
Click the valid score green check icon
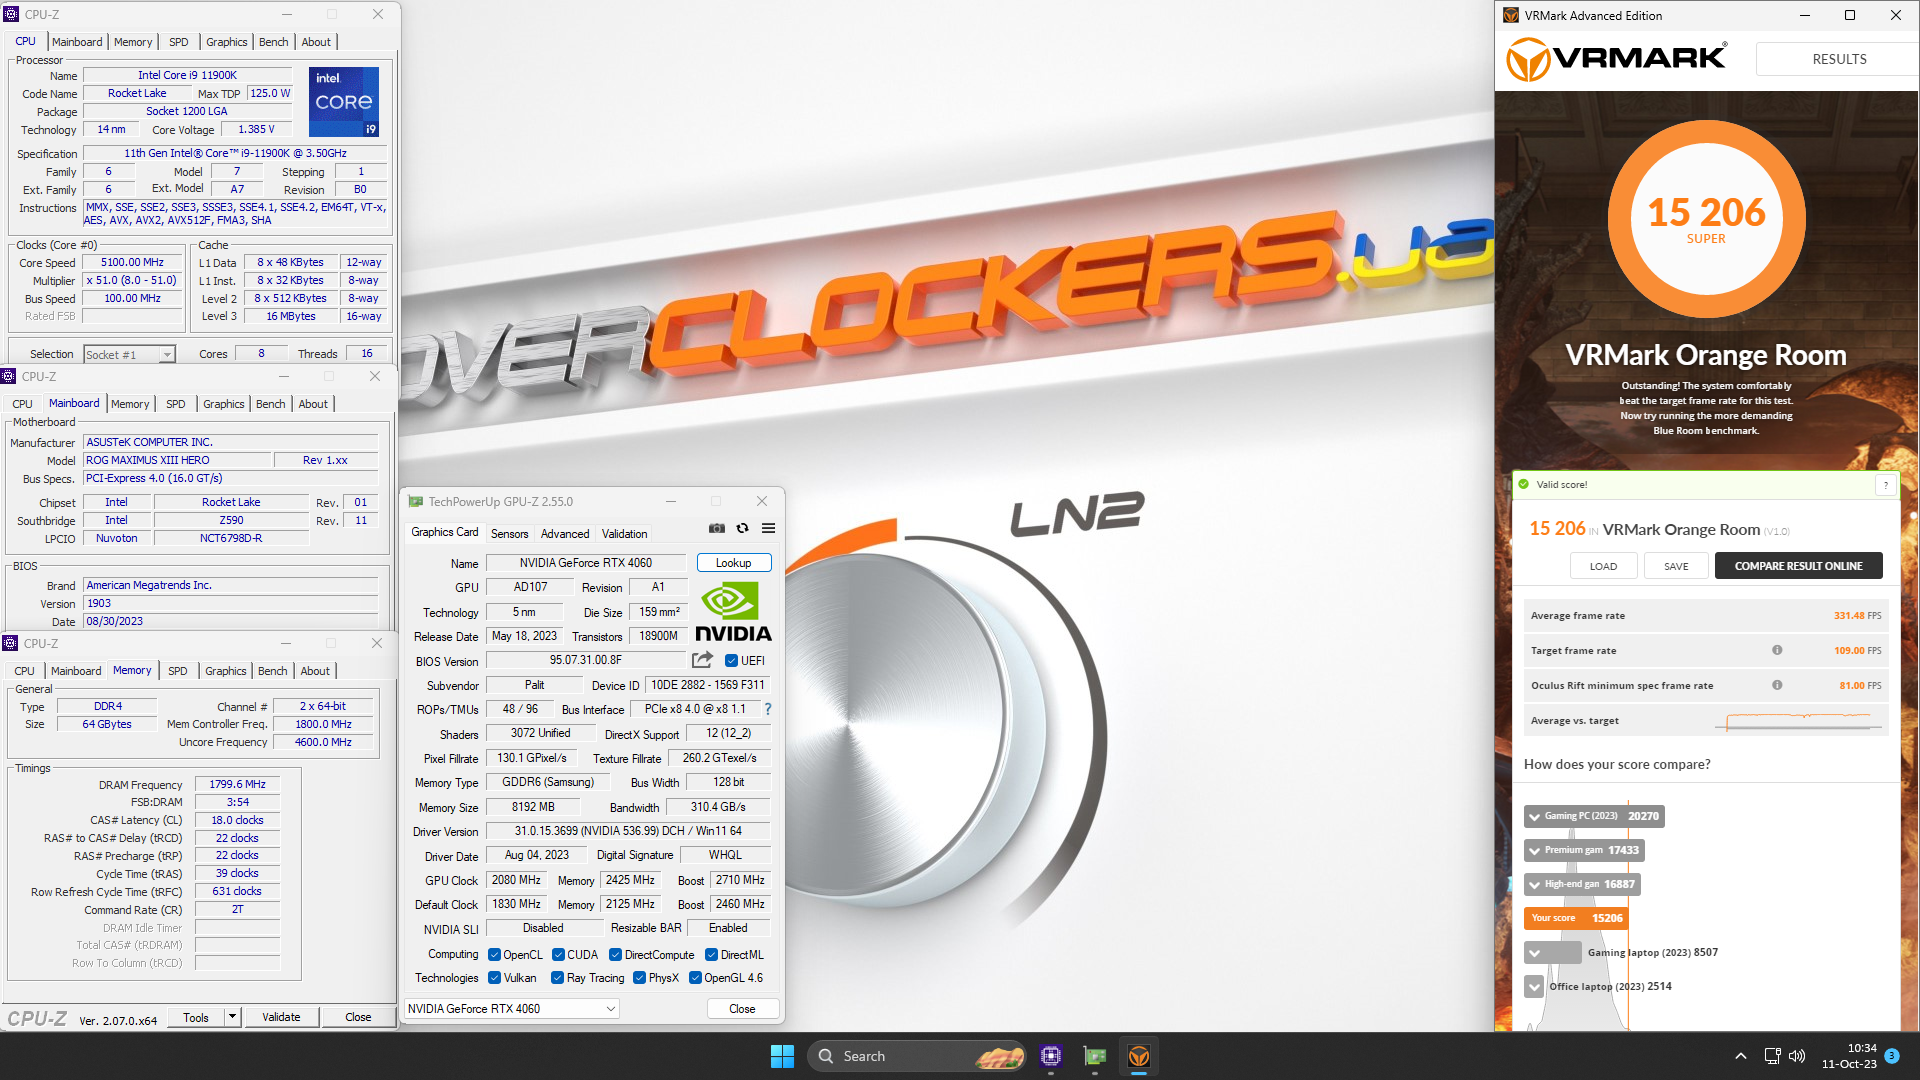click(x=1524, y=484)
